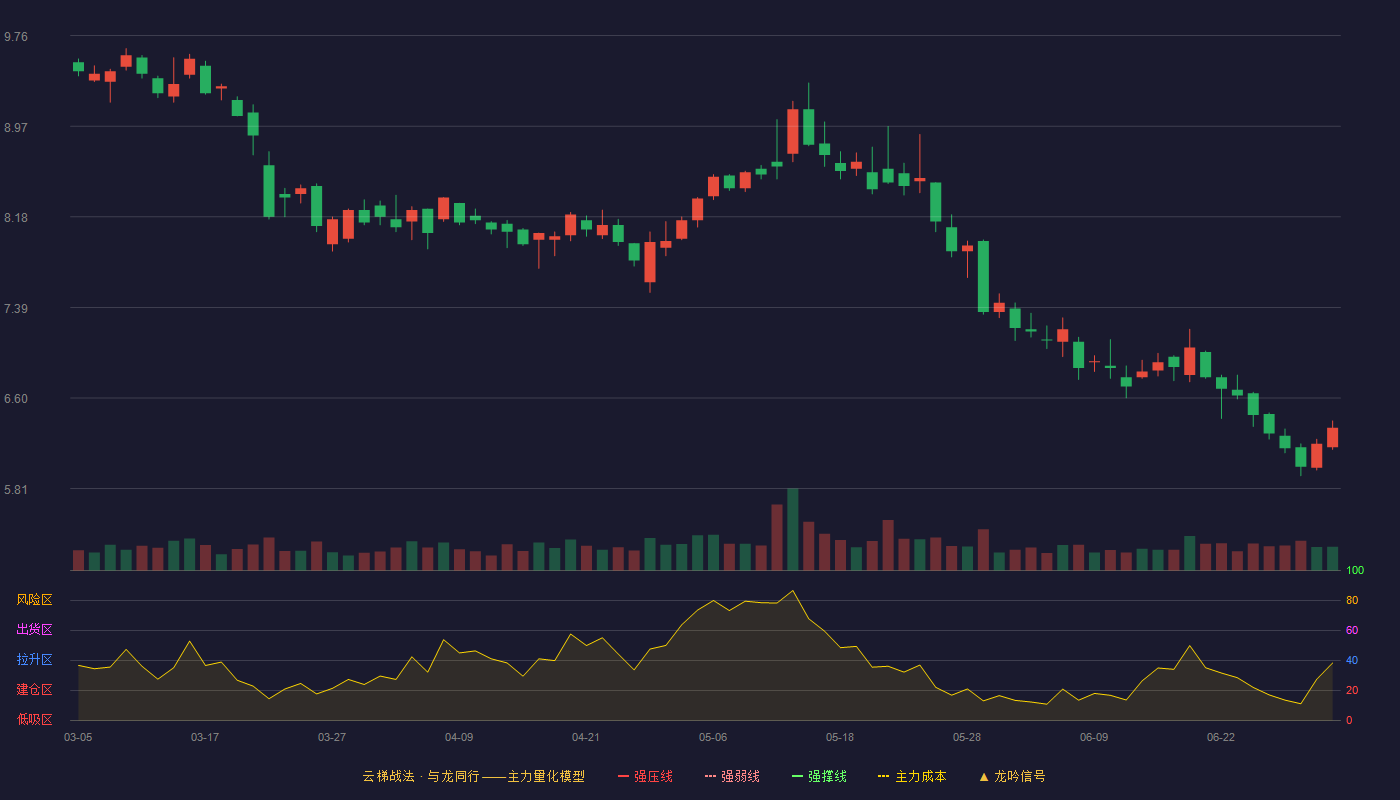Click the red dash icon before 强压线
This screenshot has width=1400, height=800.
[x=623, y=776]
